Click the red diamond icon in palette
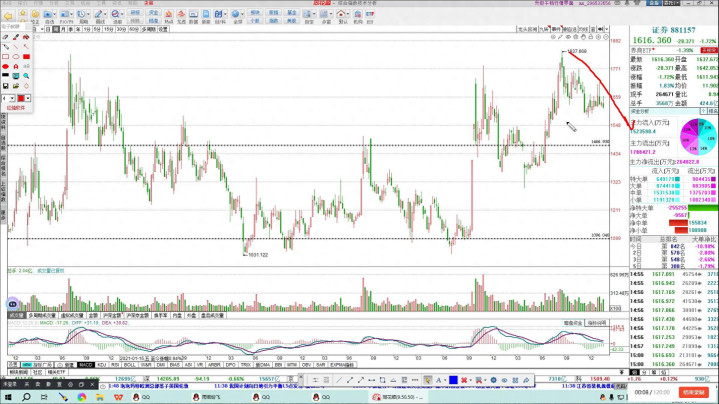Viewport: 719px width, 404px height. tap(26, 86)
